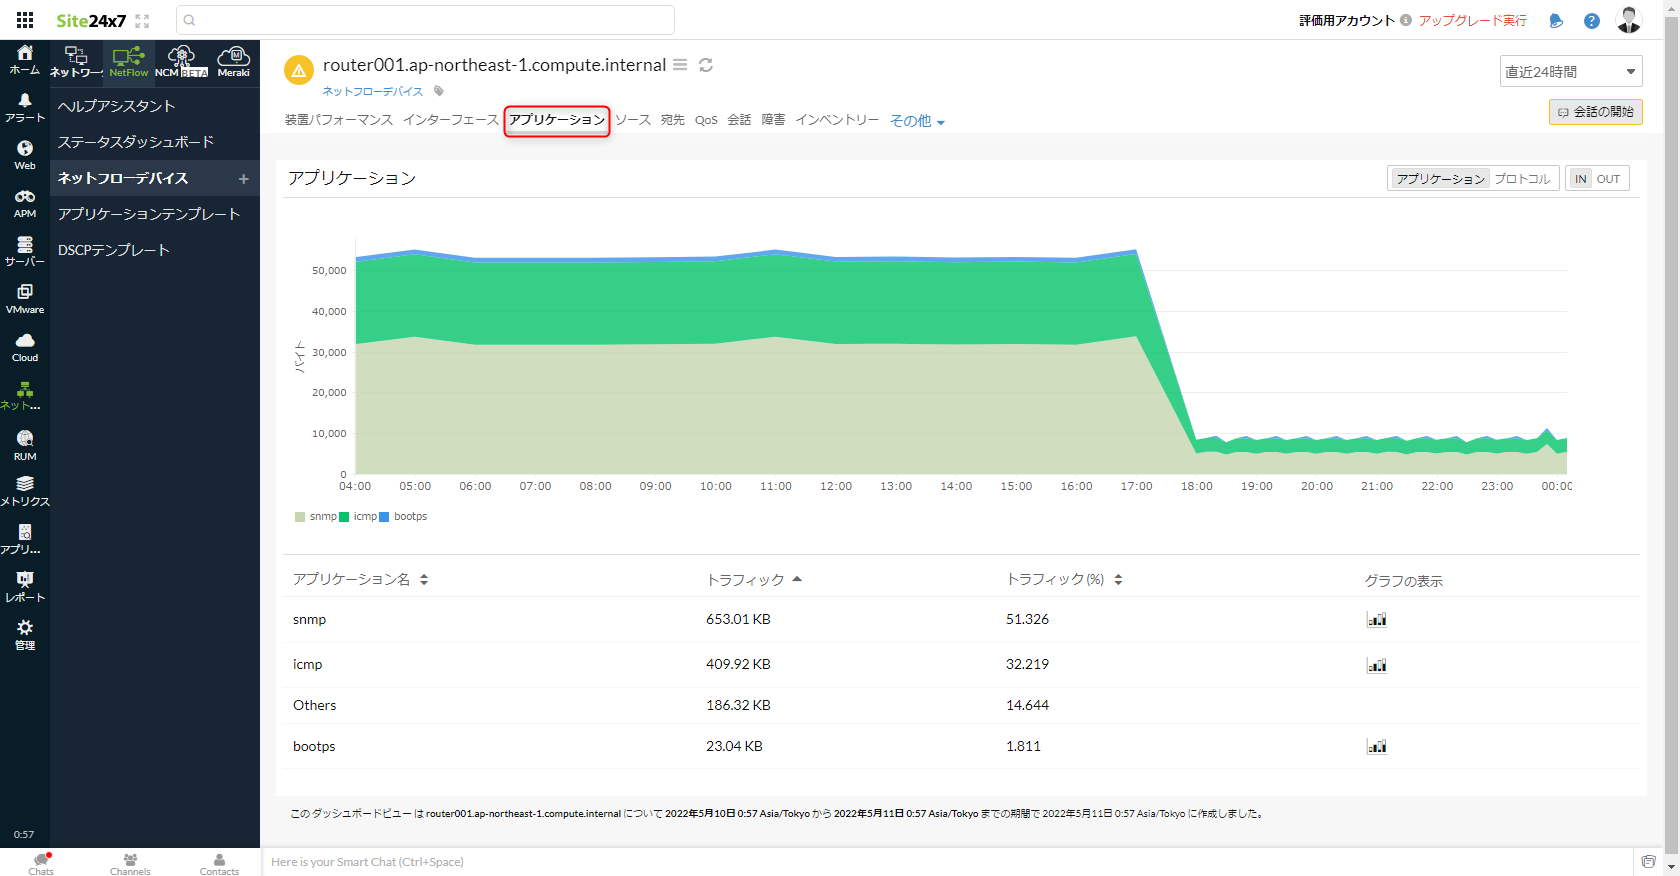Switch chart view to アプリケーション toggle

[x=1440, y=179]
